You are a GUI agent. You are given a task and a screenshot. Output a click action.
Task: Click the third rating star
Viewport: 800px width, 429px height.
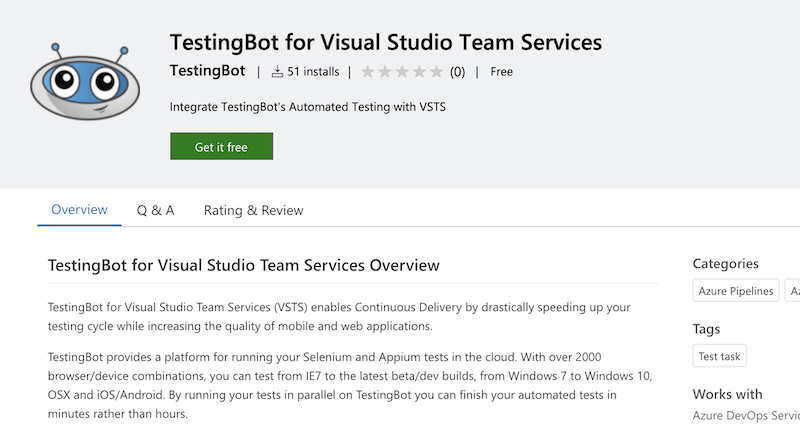pos(402,72)
